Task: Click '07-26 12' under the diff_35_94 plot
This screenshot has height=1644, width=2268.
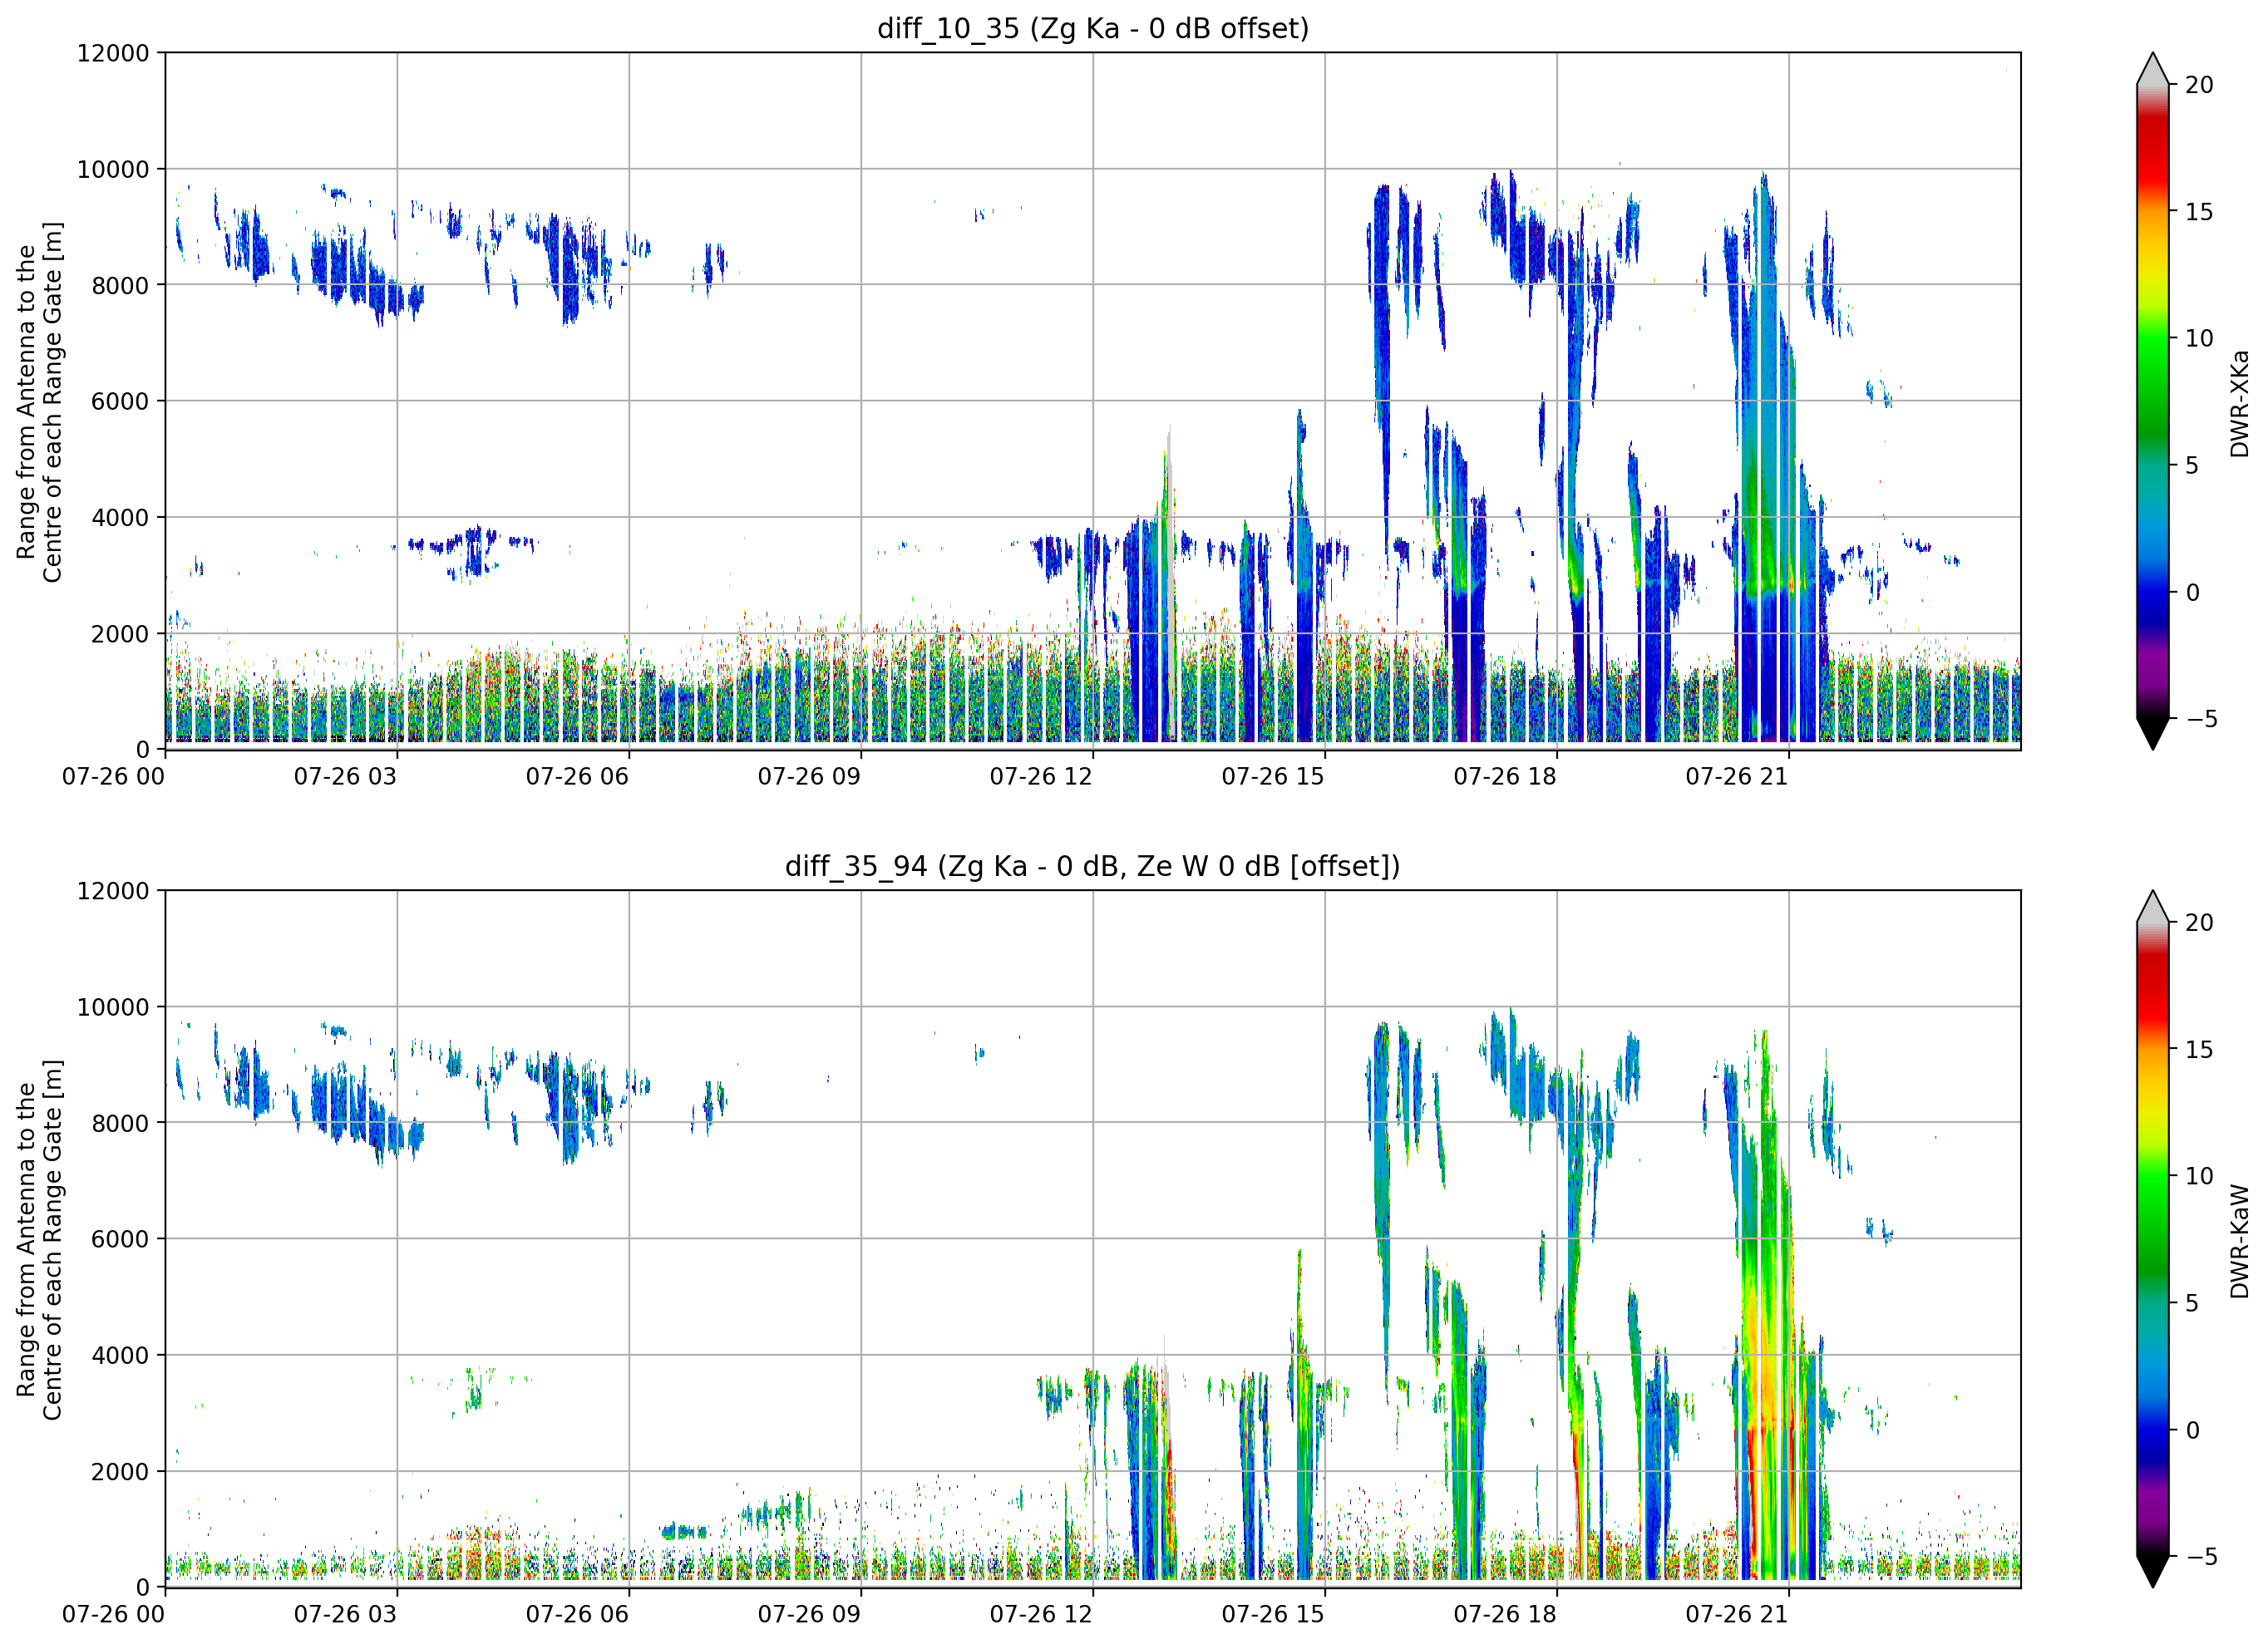Action: click(x=1041, y=1615)
